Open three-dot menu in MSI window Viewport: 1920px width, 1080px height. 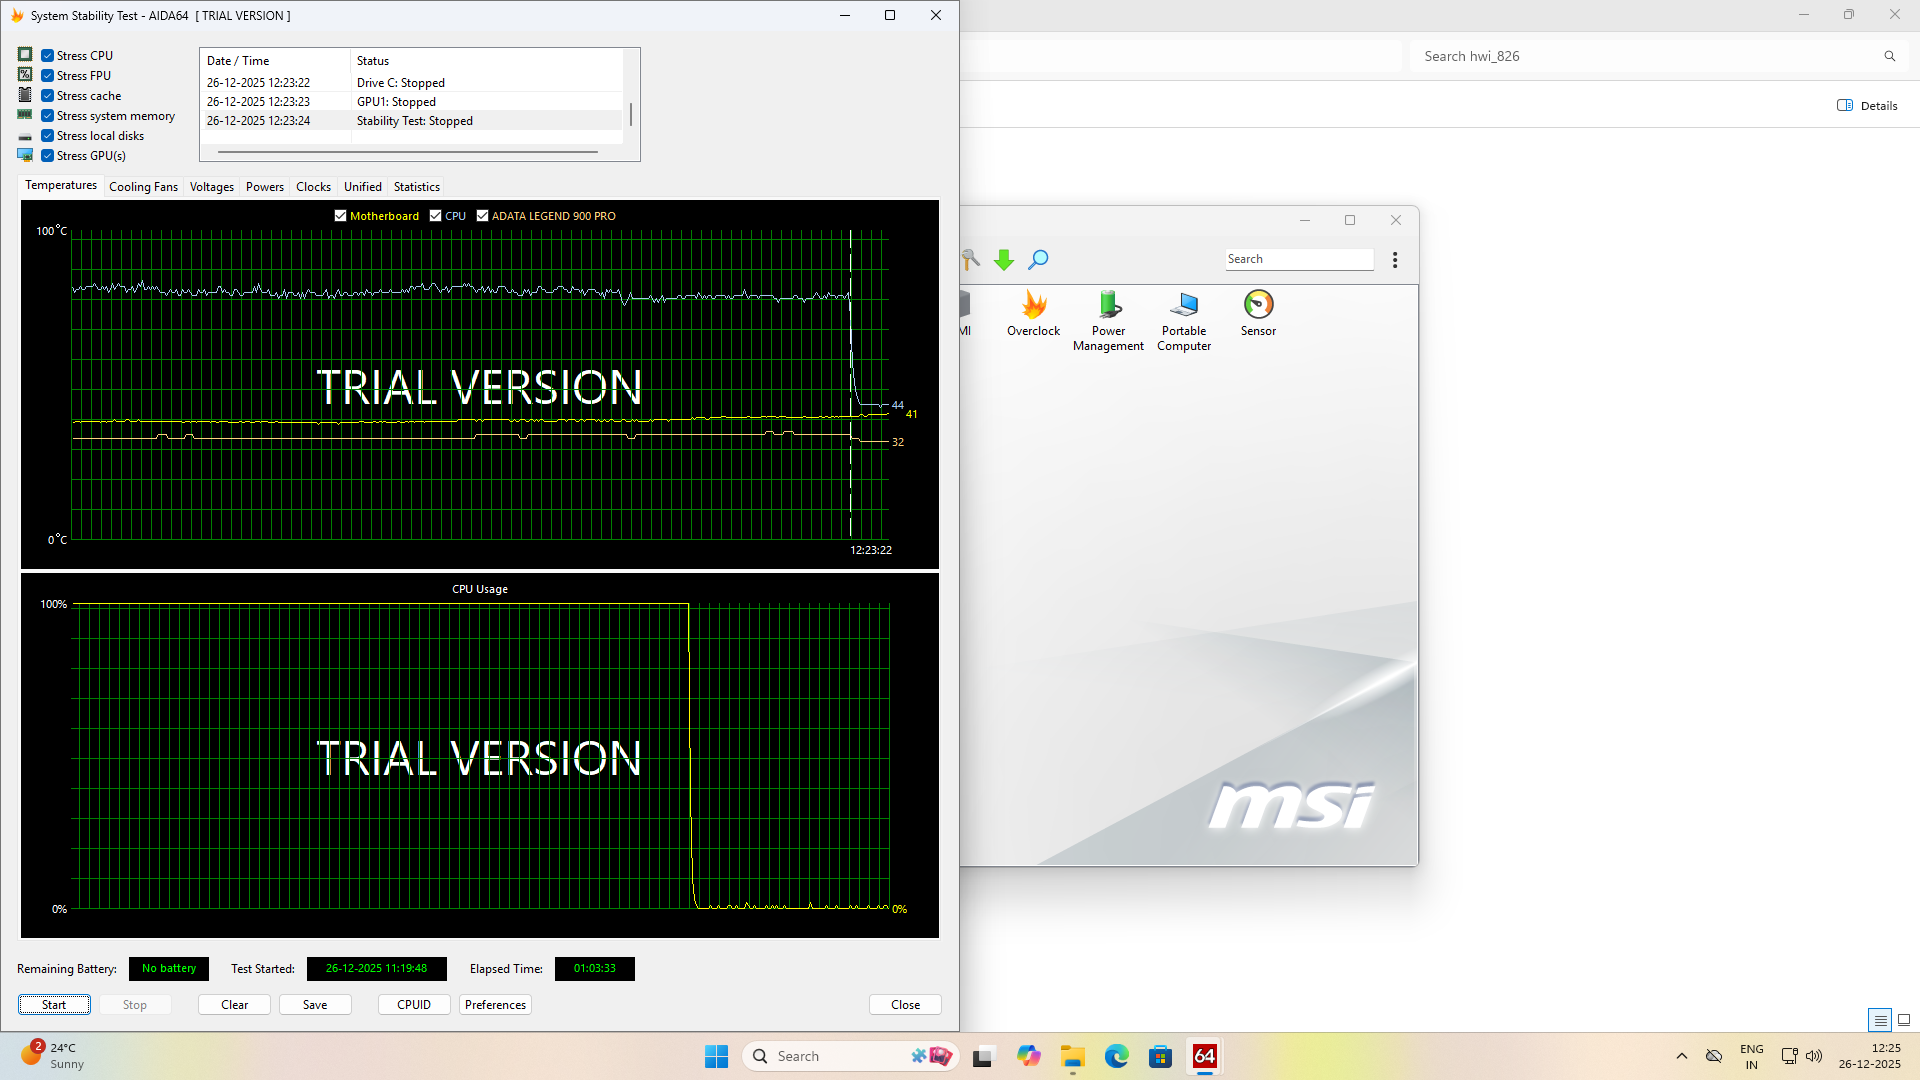pyautogui.click(x=1395, y=260)
